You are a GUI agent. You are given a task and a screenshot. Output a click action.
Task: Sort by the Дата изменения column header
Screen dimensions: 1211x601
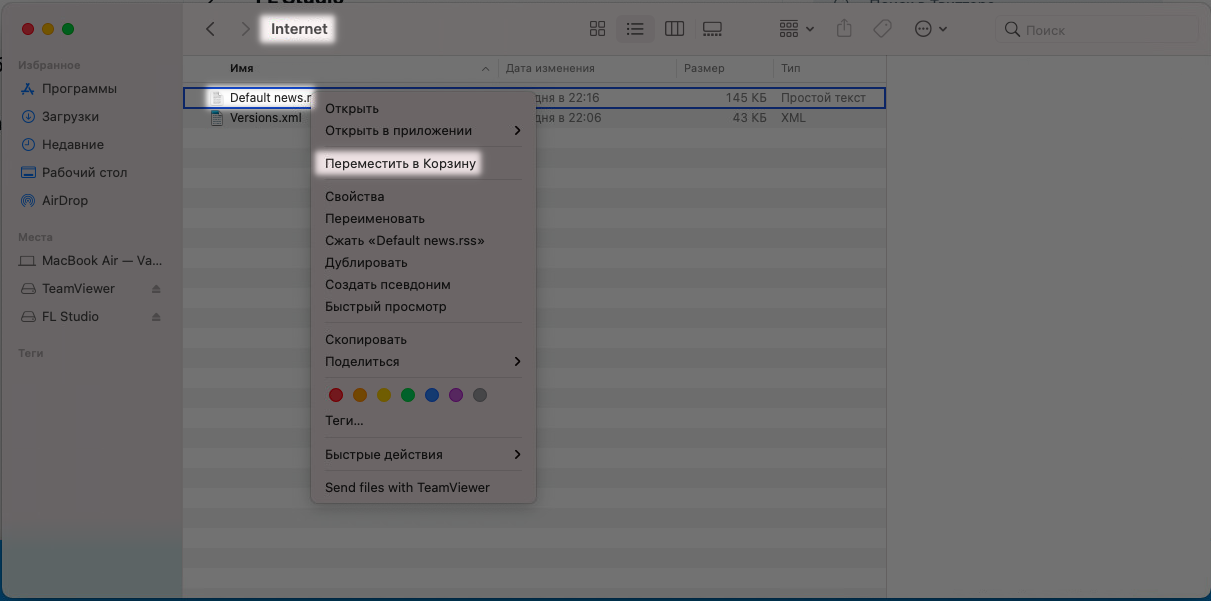pos(550,68)
